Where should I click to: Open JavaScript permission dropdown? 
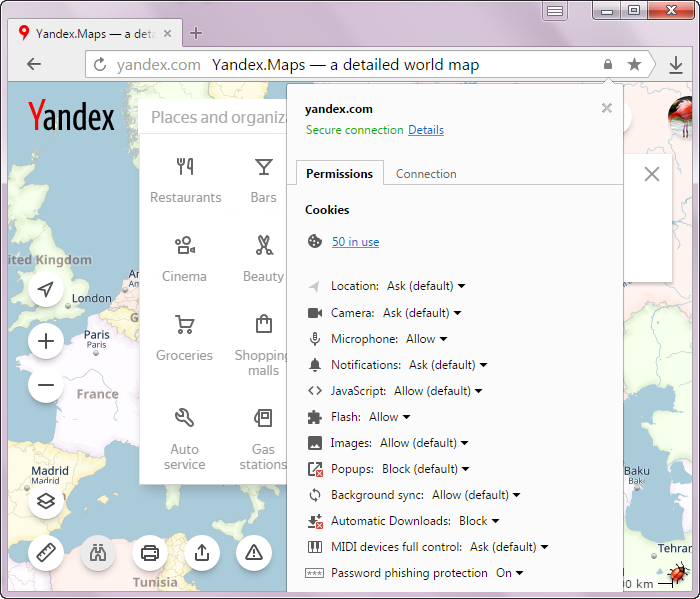click(x=438, y=391)
